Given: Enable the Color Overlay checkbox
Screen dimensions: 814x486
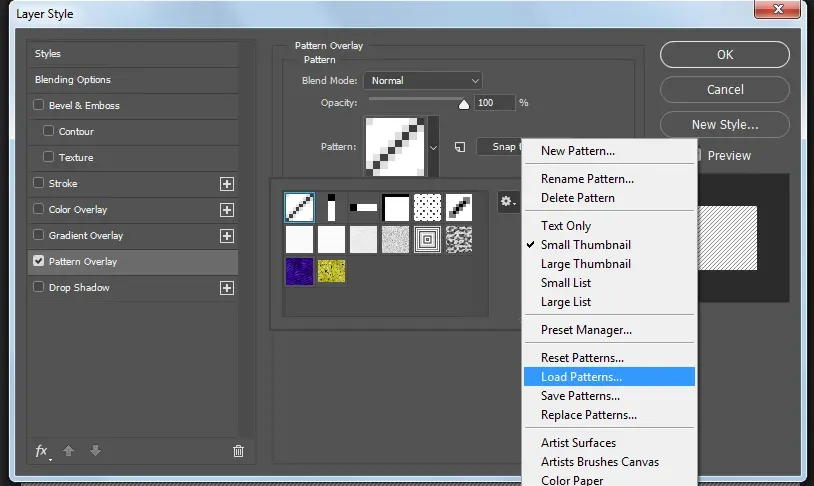Looking at the screenshot, I should point(38,209).
